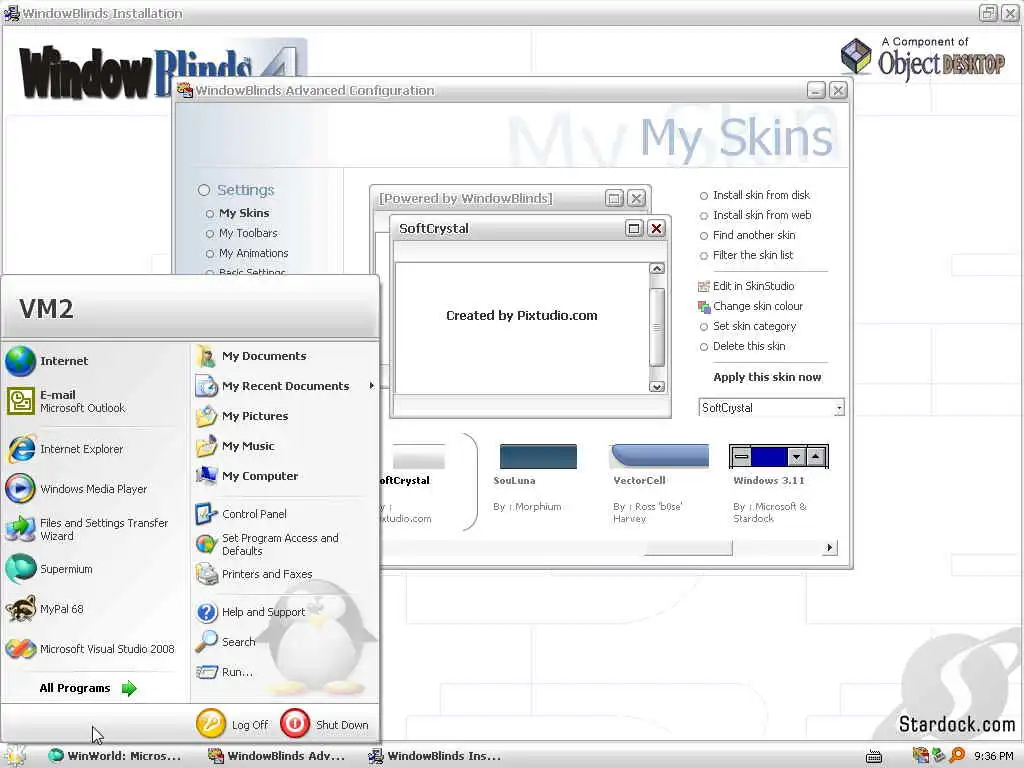Click the preview vertical scrollbar thumb
Viewport: 1024px width, 768px height.
click(657, 327)
